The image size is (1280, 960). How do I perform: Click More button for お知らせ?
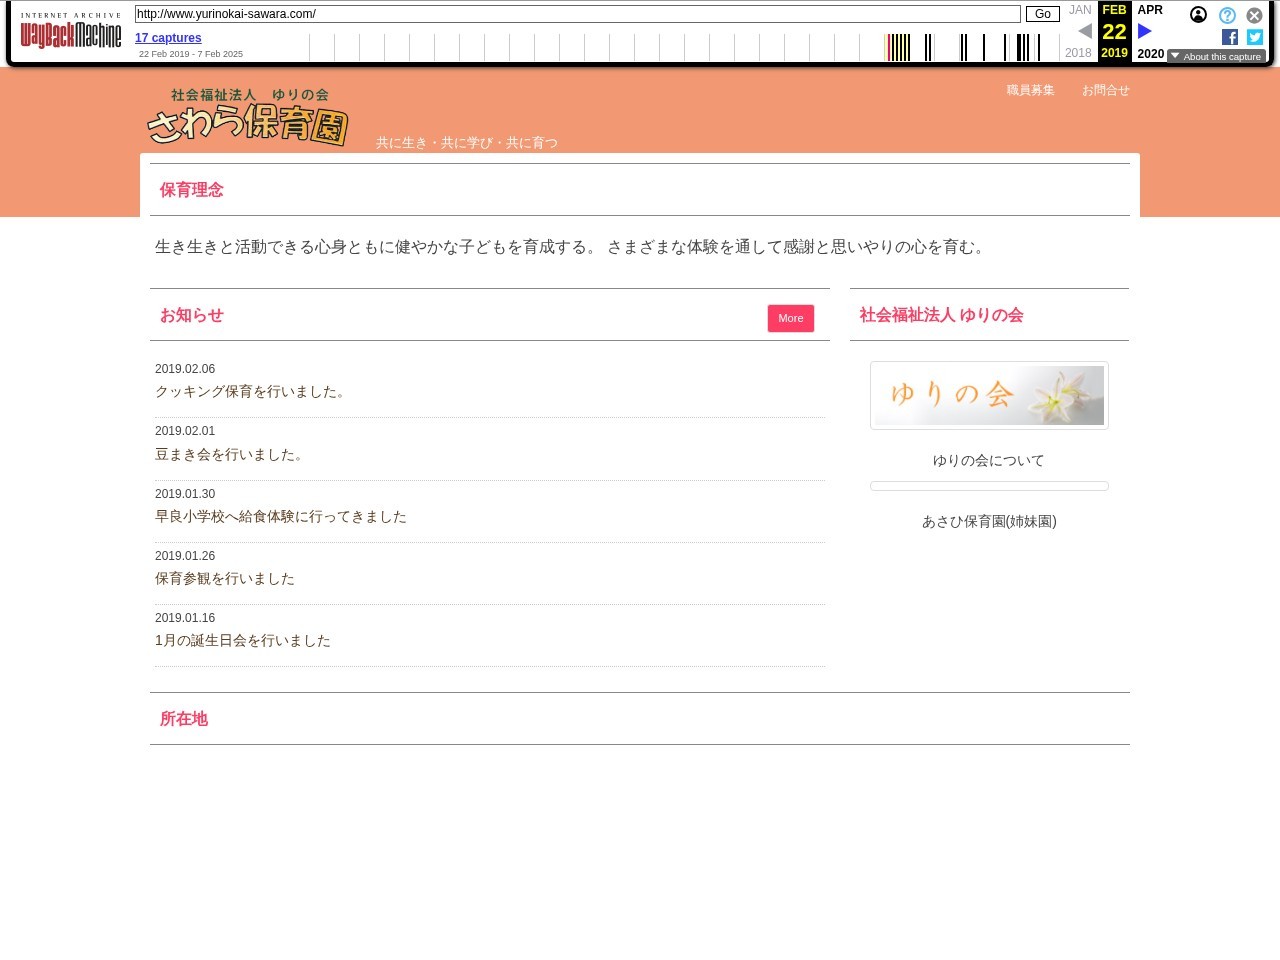[790, 318]
